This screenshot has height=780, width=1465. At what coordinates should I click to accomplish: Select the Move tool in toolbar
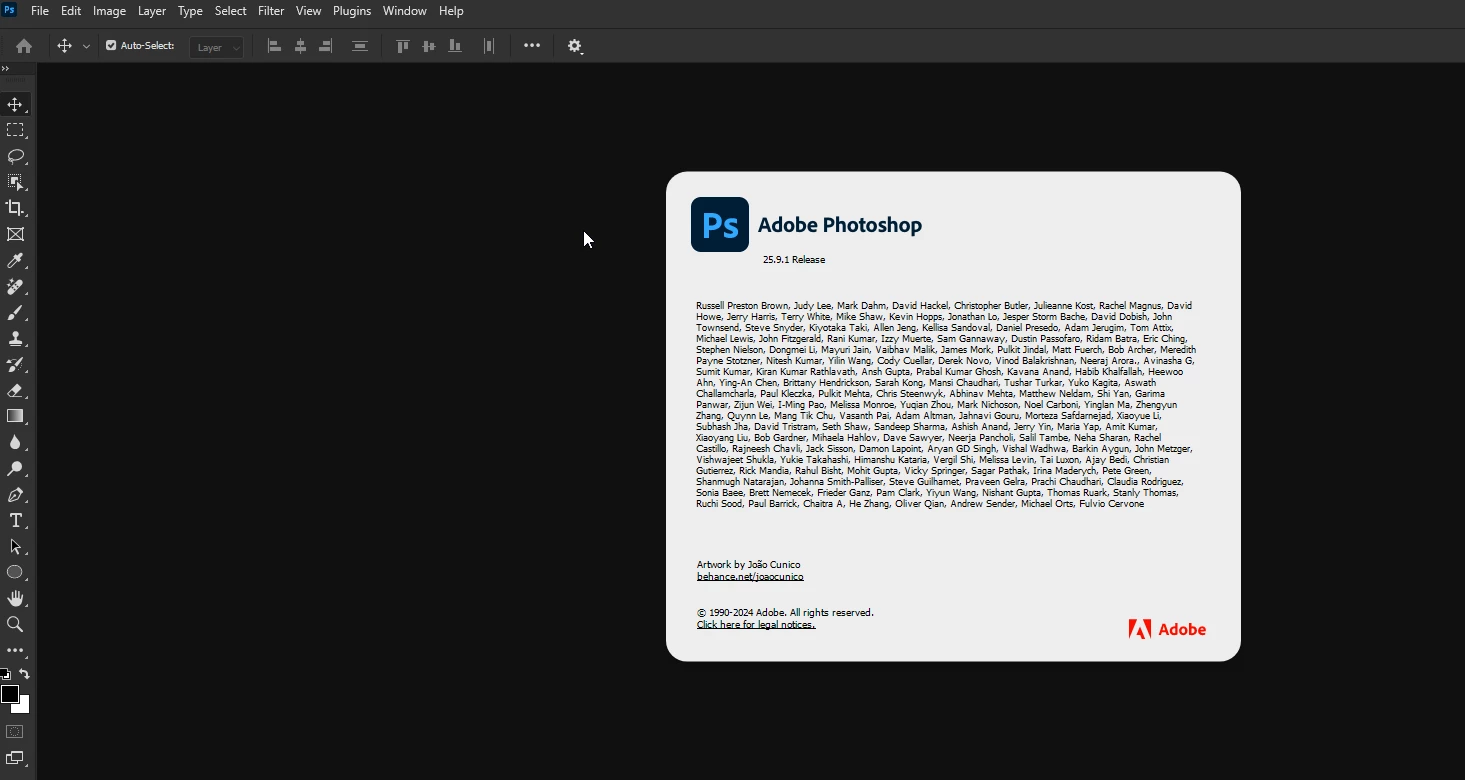(x=15, y=105)
